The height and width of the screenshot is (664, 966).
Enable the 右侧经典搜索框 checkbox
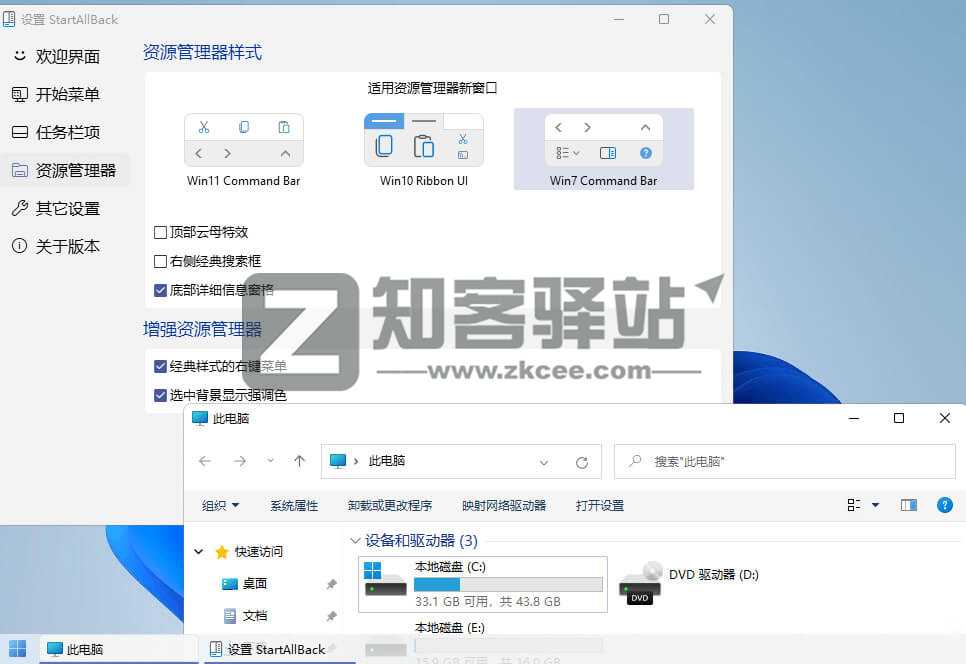(x=160, y=261)
